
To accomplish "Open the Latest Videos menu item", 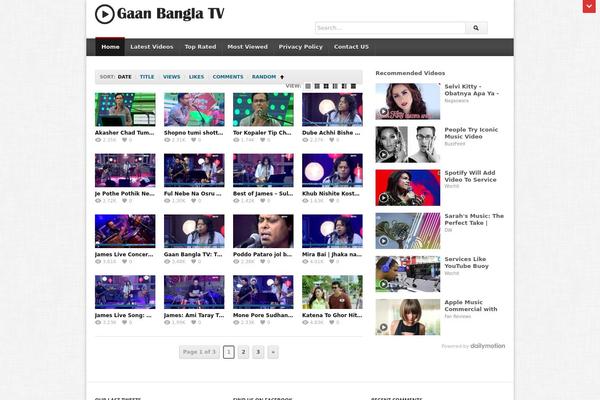I will coord(152,47).
